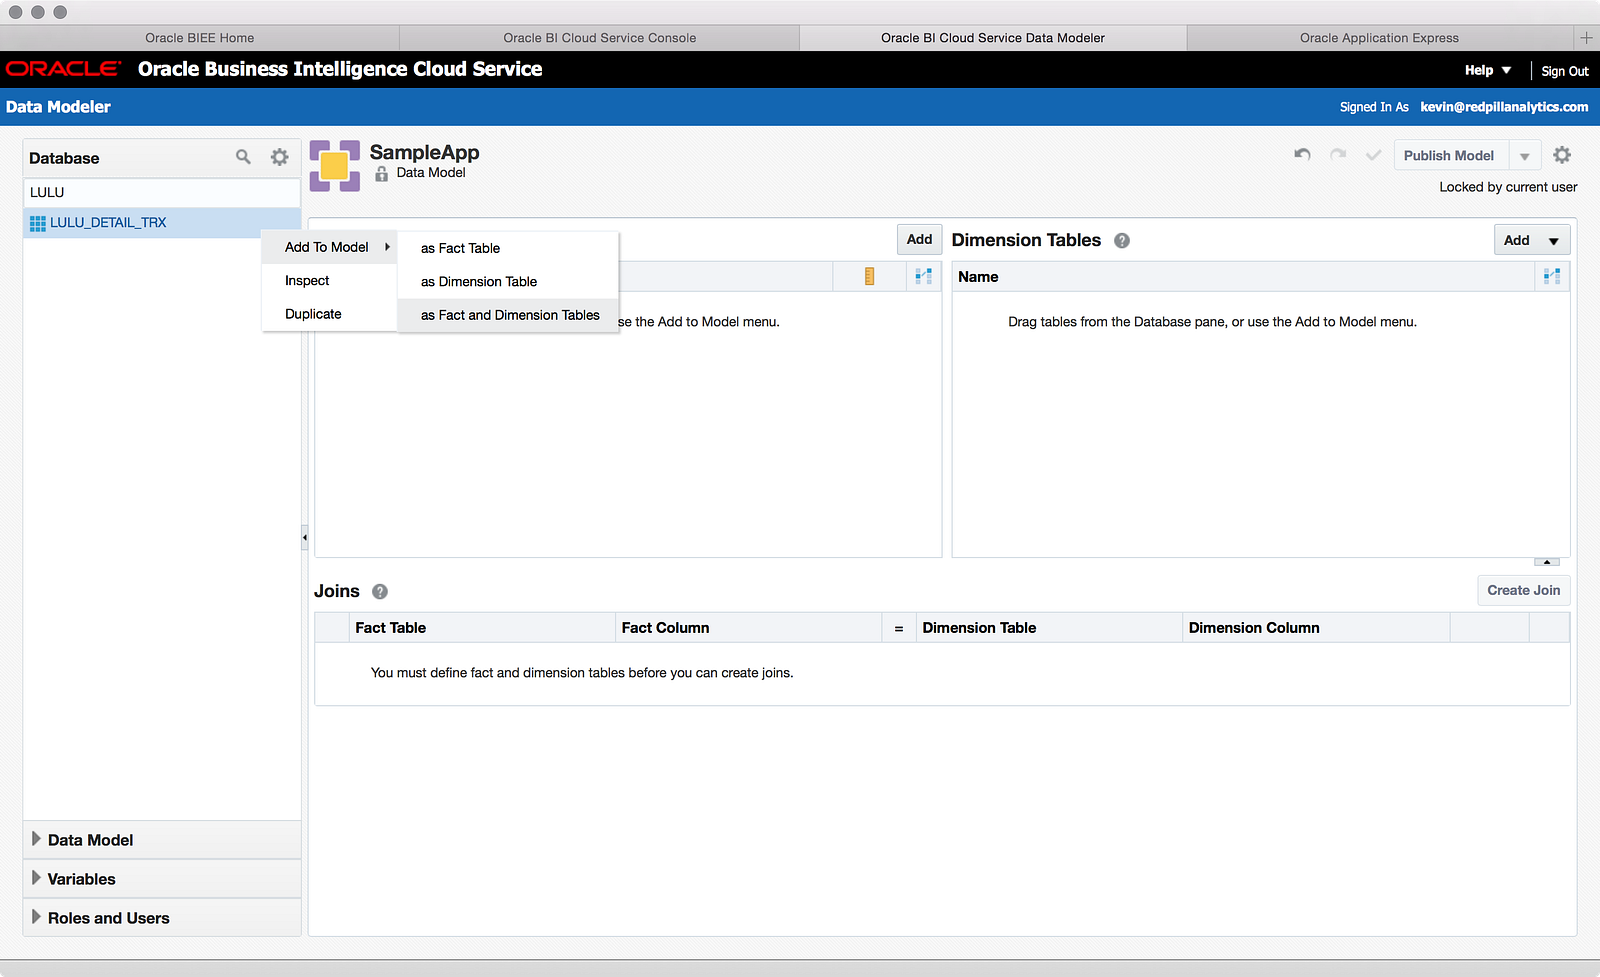Add table as Dimension Table
The image size is (1600, 977).
click(x=508, y=282)
